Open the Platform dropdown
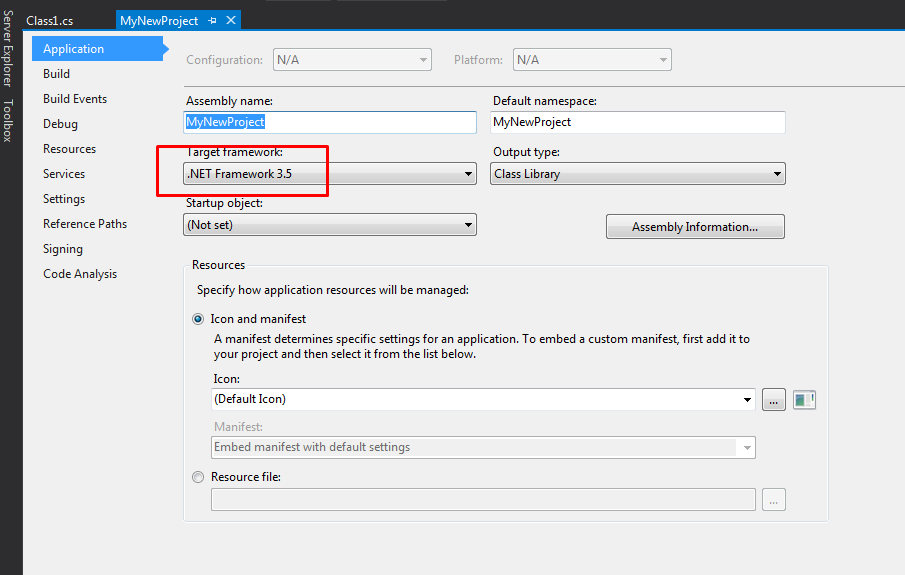 click(x=592, y=59)
